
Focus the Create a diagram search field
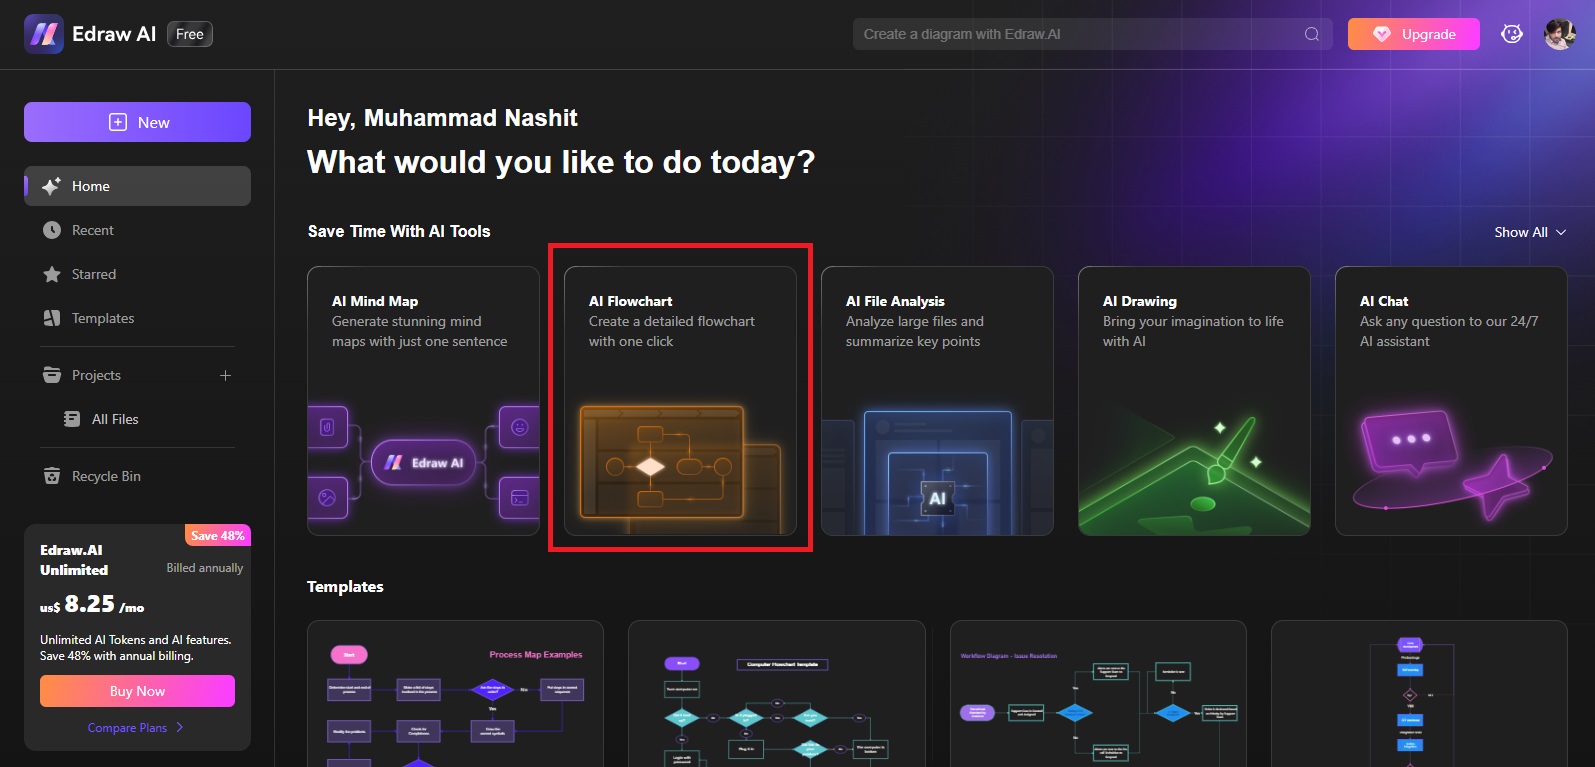(x=1092, y=34)
